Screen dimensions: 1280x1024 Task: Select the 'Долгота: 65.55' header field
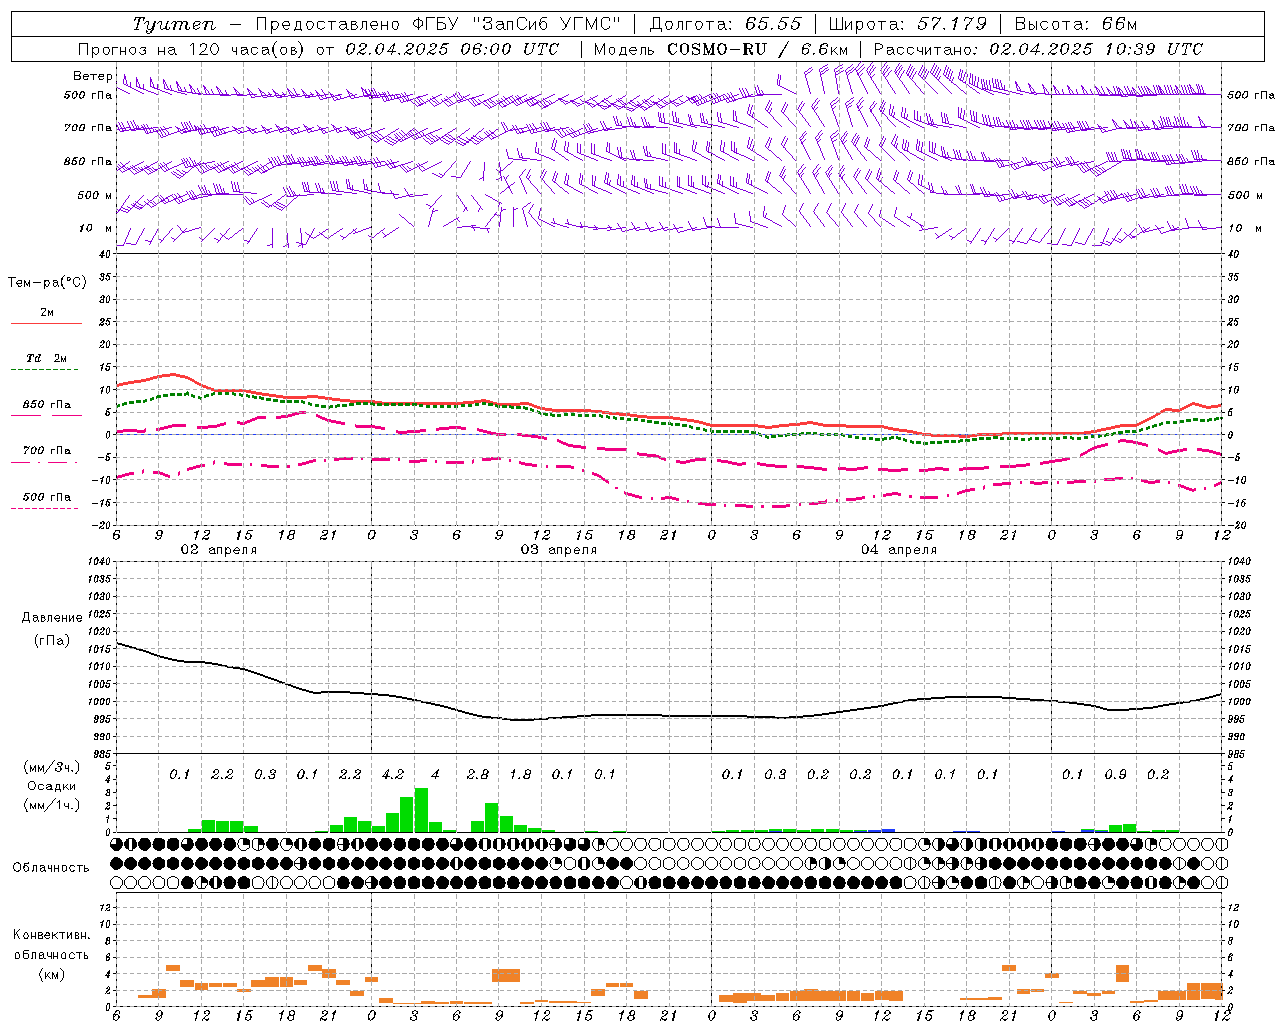click(726, 24)
